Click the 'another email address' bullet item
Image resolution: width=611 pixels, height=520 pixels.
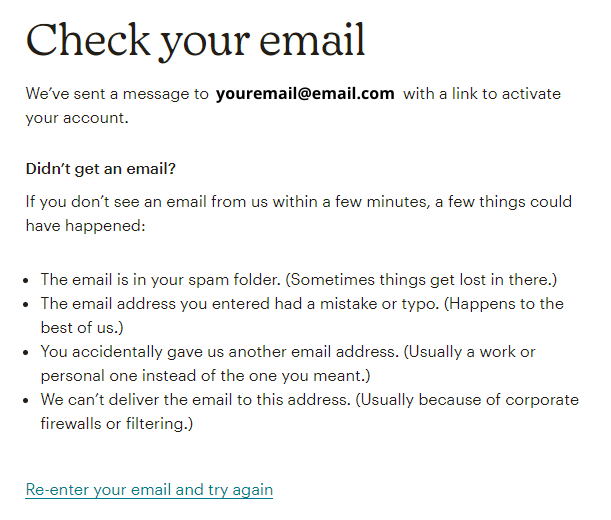click(x=288, y=364)
